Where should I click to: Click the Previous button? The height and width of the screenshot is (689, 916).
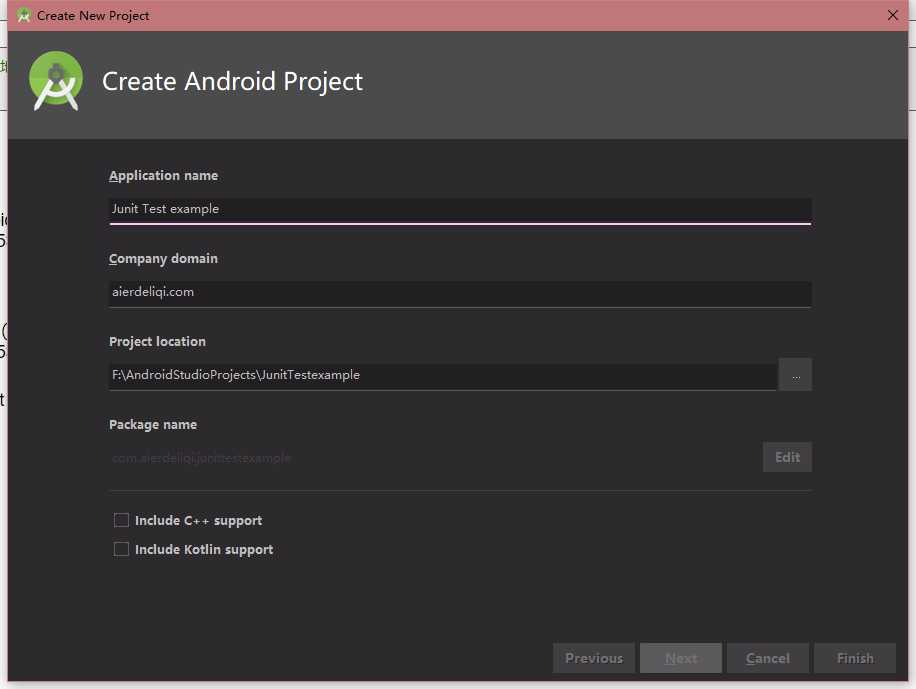click(x=594, y=658)
